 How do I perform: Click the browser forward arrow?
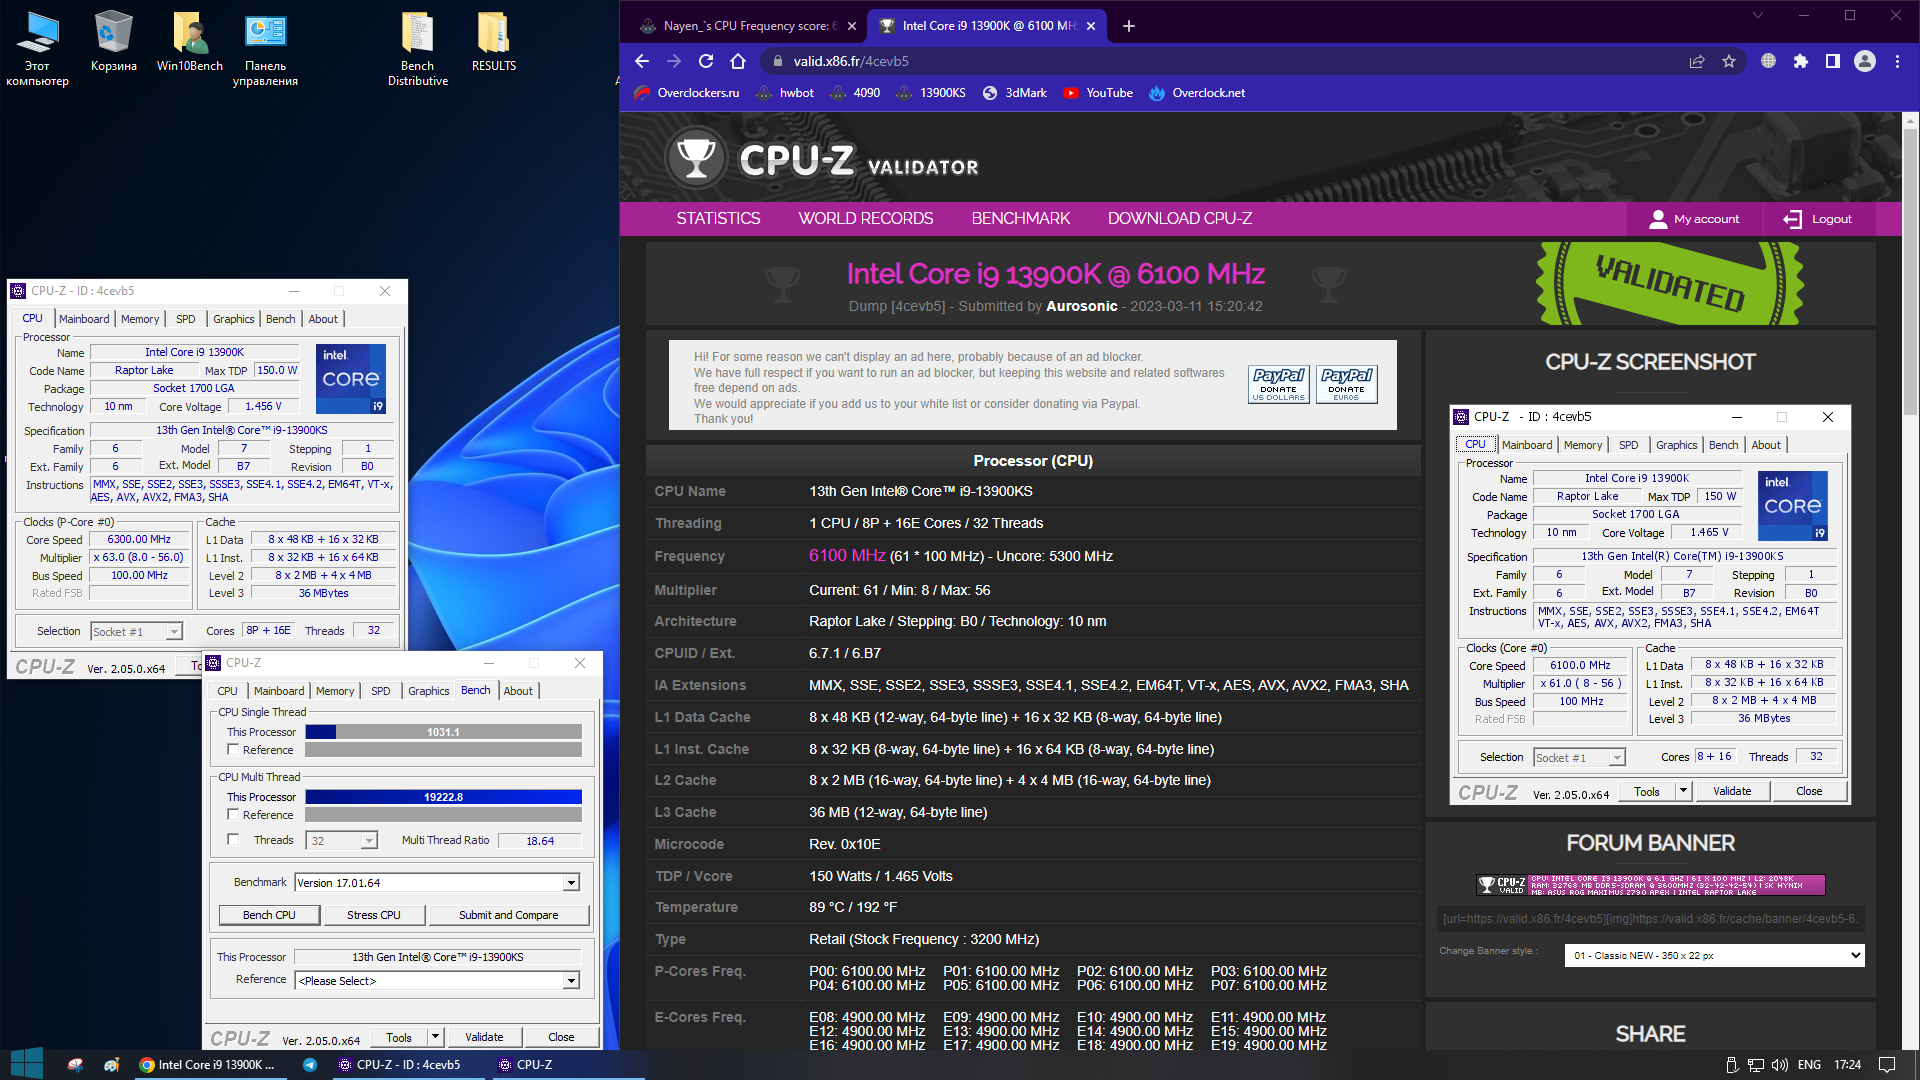coord(674,61)
